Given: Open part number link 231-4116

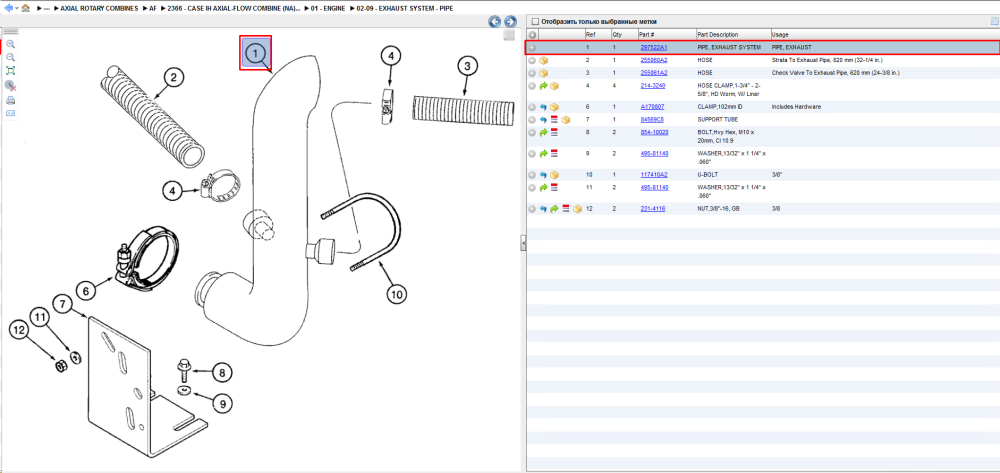Looking at the screenshot, I should tap(652, 208).
